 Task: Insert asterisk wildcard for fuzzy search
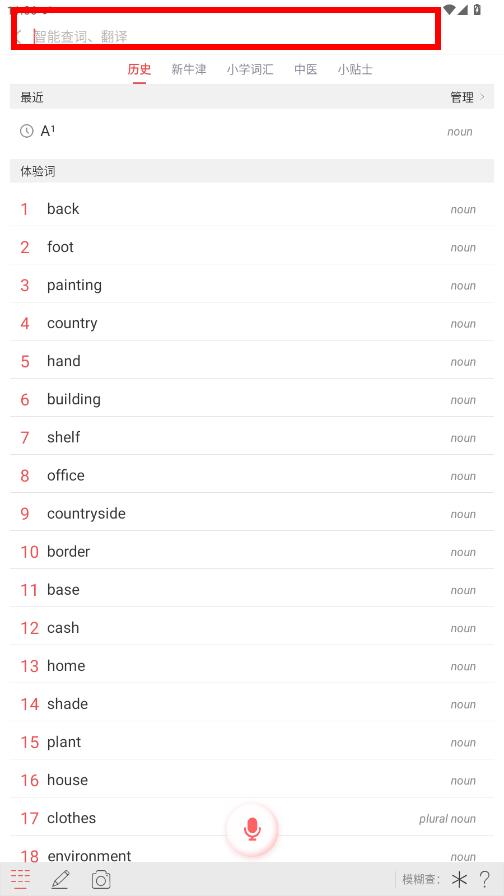click(459, 879)
